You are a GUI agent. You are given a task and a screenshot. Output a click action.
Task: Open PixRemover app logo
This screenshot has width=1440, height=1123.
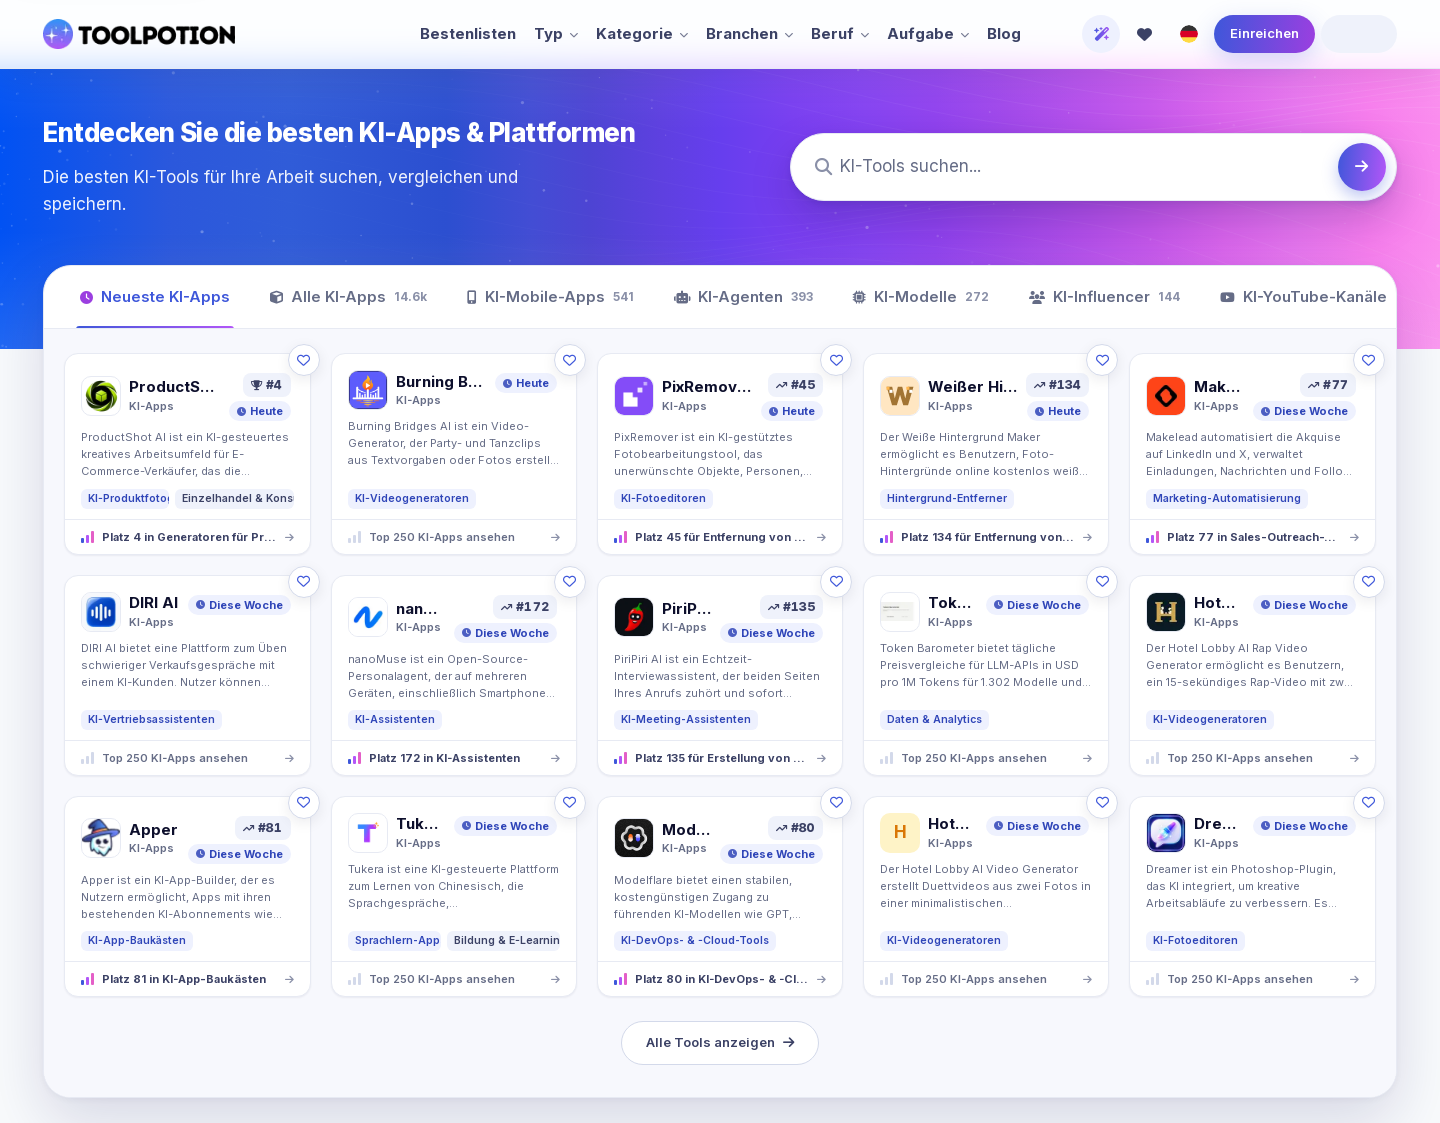(634, 396)
